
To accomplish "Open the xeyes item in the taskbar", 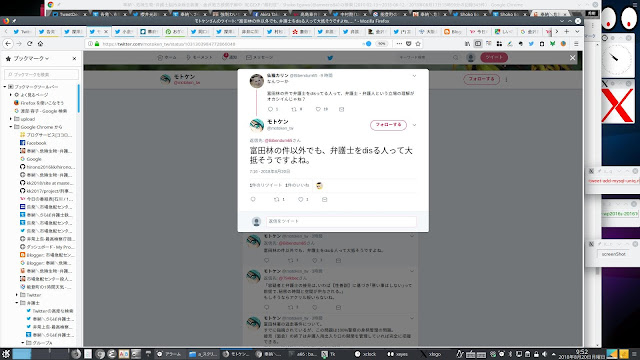I will coord(398,354).
